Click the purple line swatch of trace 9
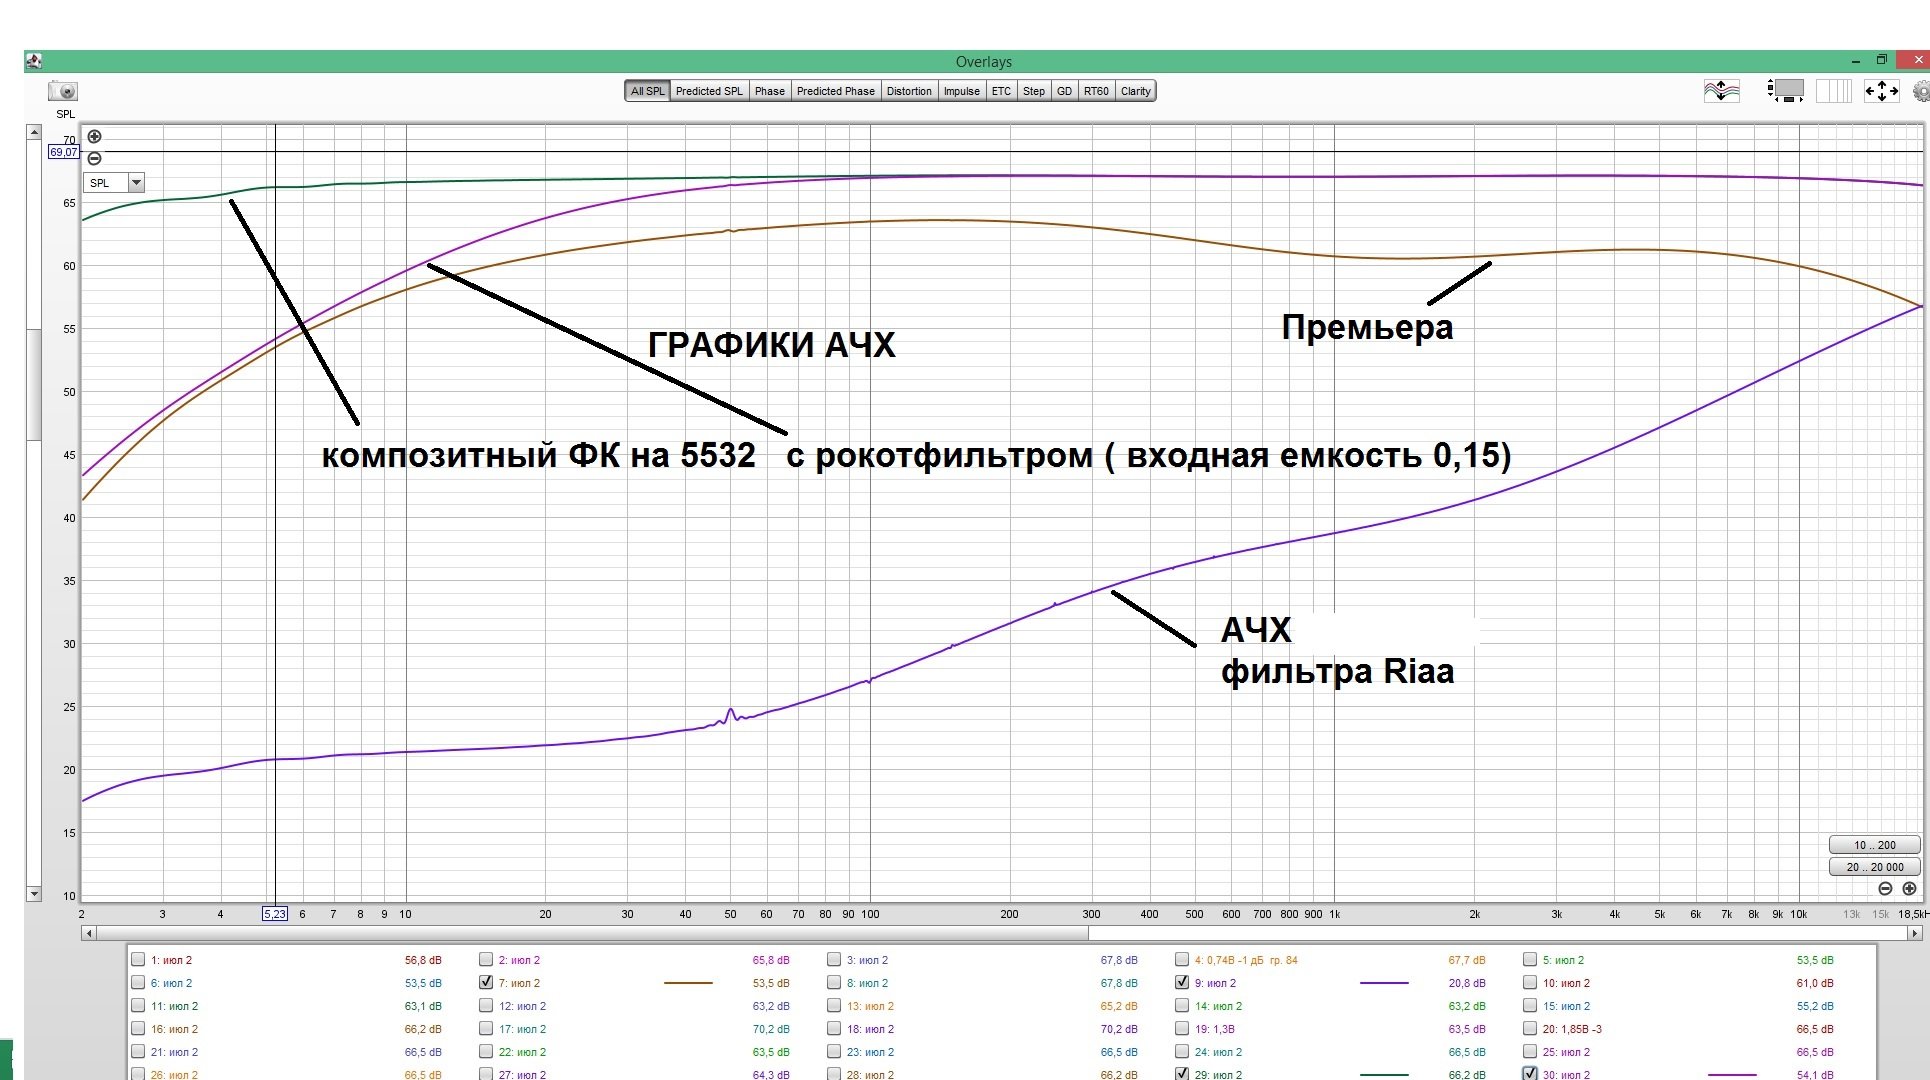Screen dimensions: 1930x1080 tap(1384, 983)
